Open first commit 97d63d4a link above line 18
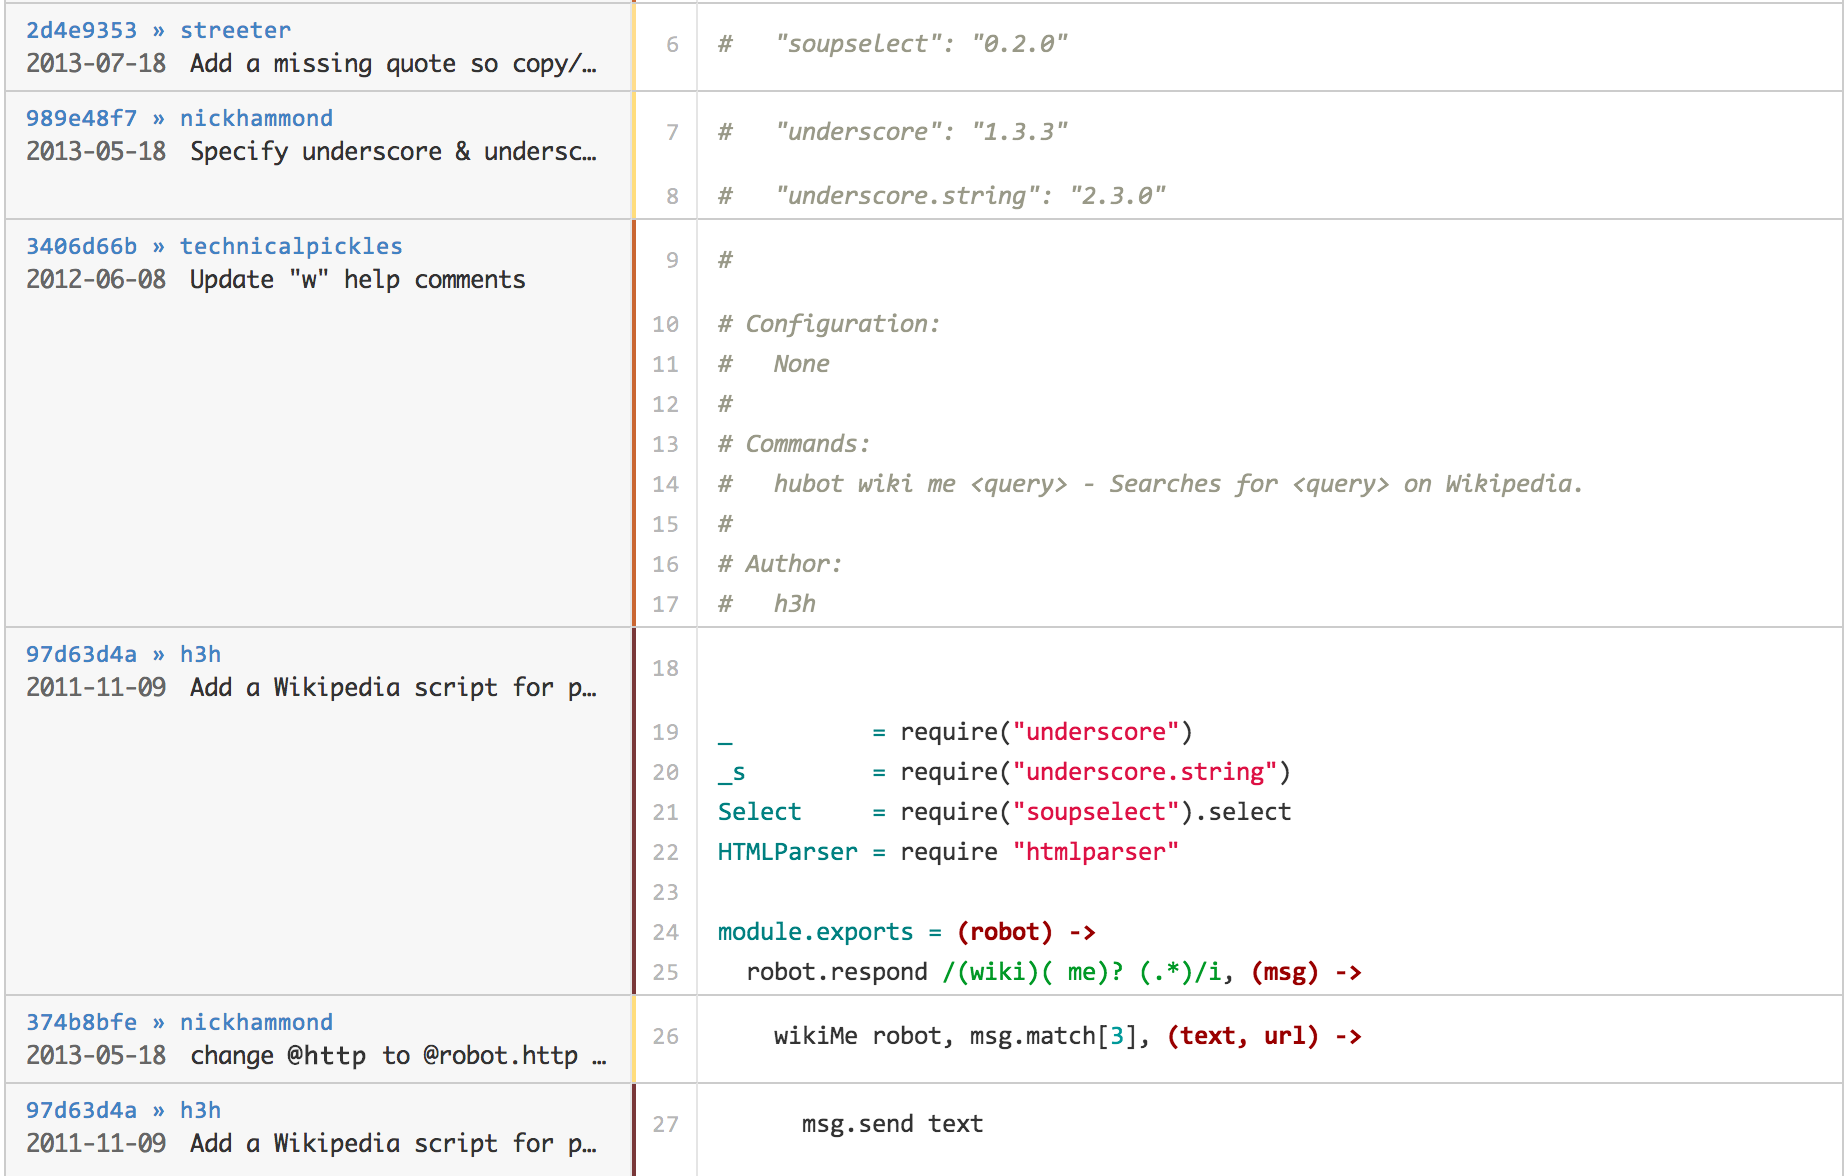 81,654
